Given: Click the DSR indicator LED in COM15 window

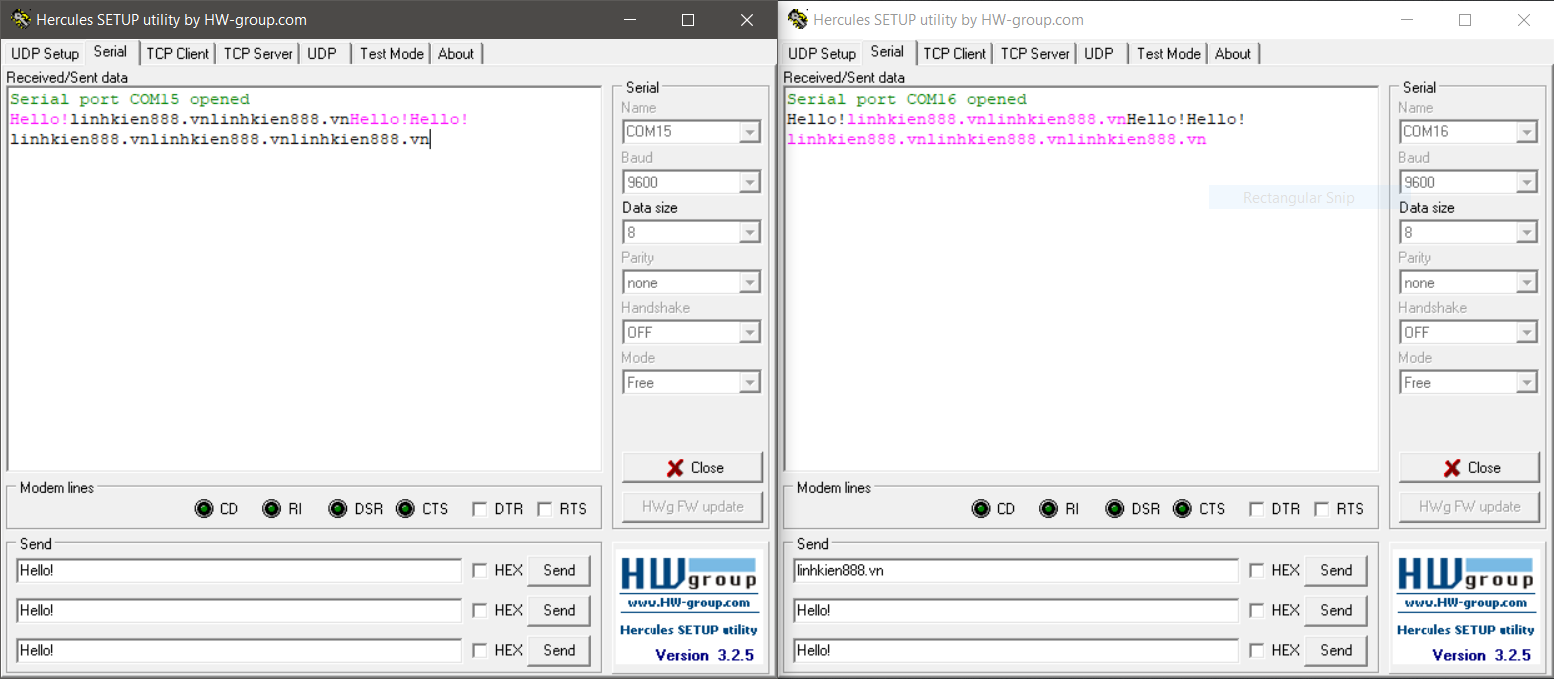Looking at the screenshot, I should (338, 509).
